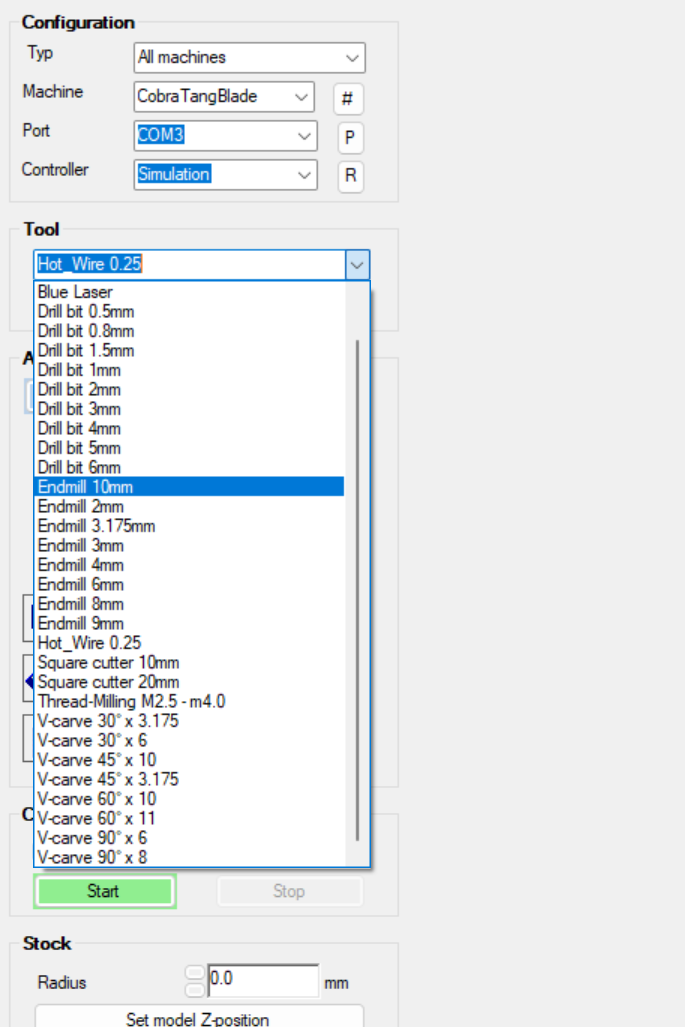
Task: Select V-carve 45° x 3.175 tool
Action: pos(189,779)
